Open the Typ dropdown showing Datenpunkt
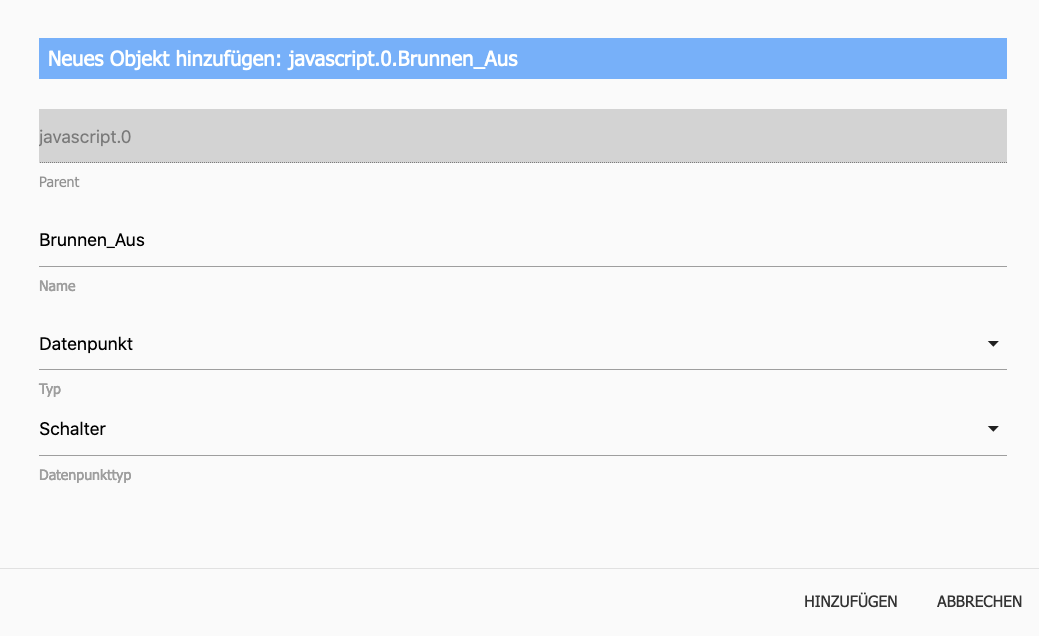Image resolution: width=1039 pixels, height=636 pixels. pyautogui.click(x=500, y=344)
